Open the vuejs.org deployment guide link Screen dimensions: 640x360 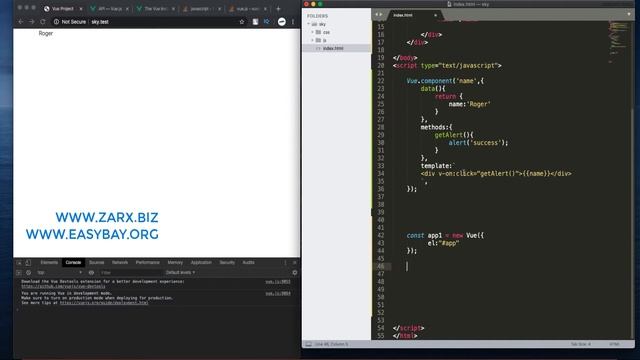pos(104,303)
